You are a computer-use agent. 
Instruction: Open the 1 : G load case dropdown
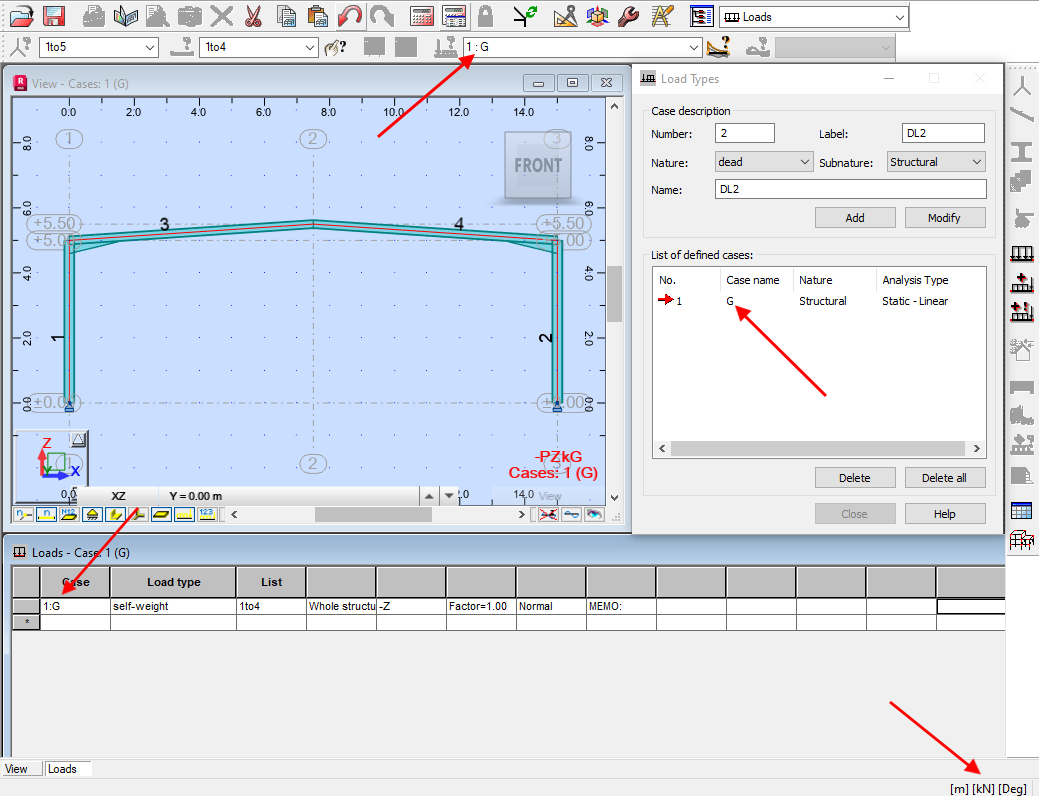coord(693,48)
